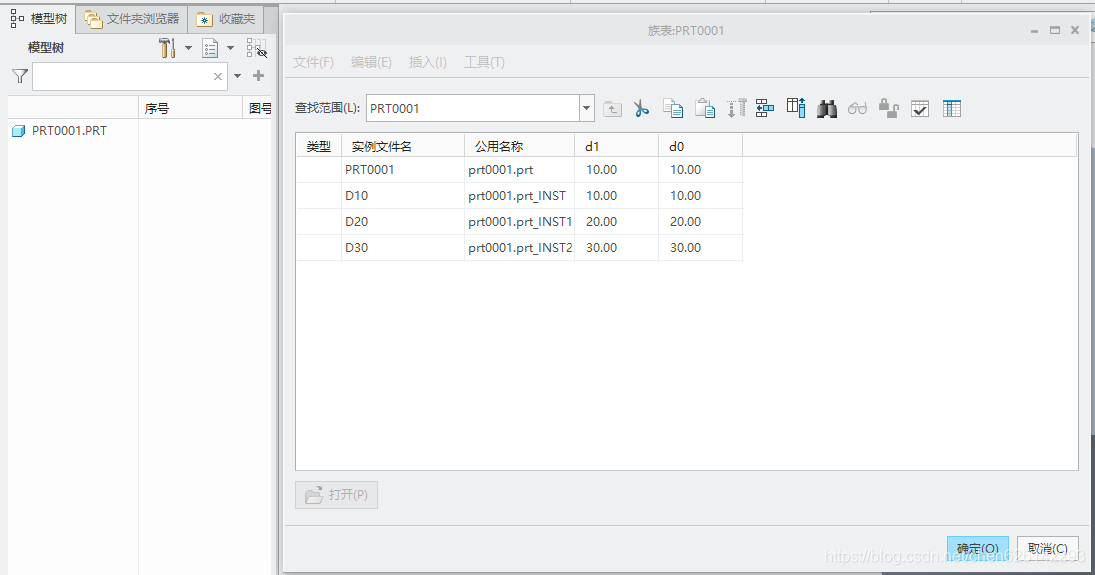The width and height of the screenshot is (1095, 575).
Task: Click the verify instances checkmark icon
Action: point(920,109)
